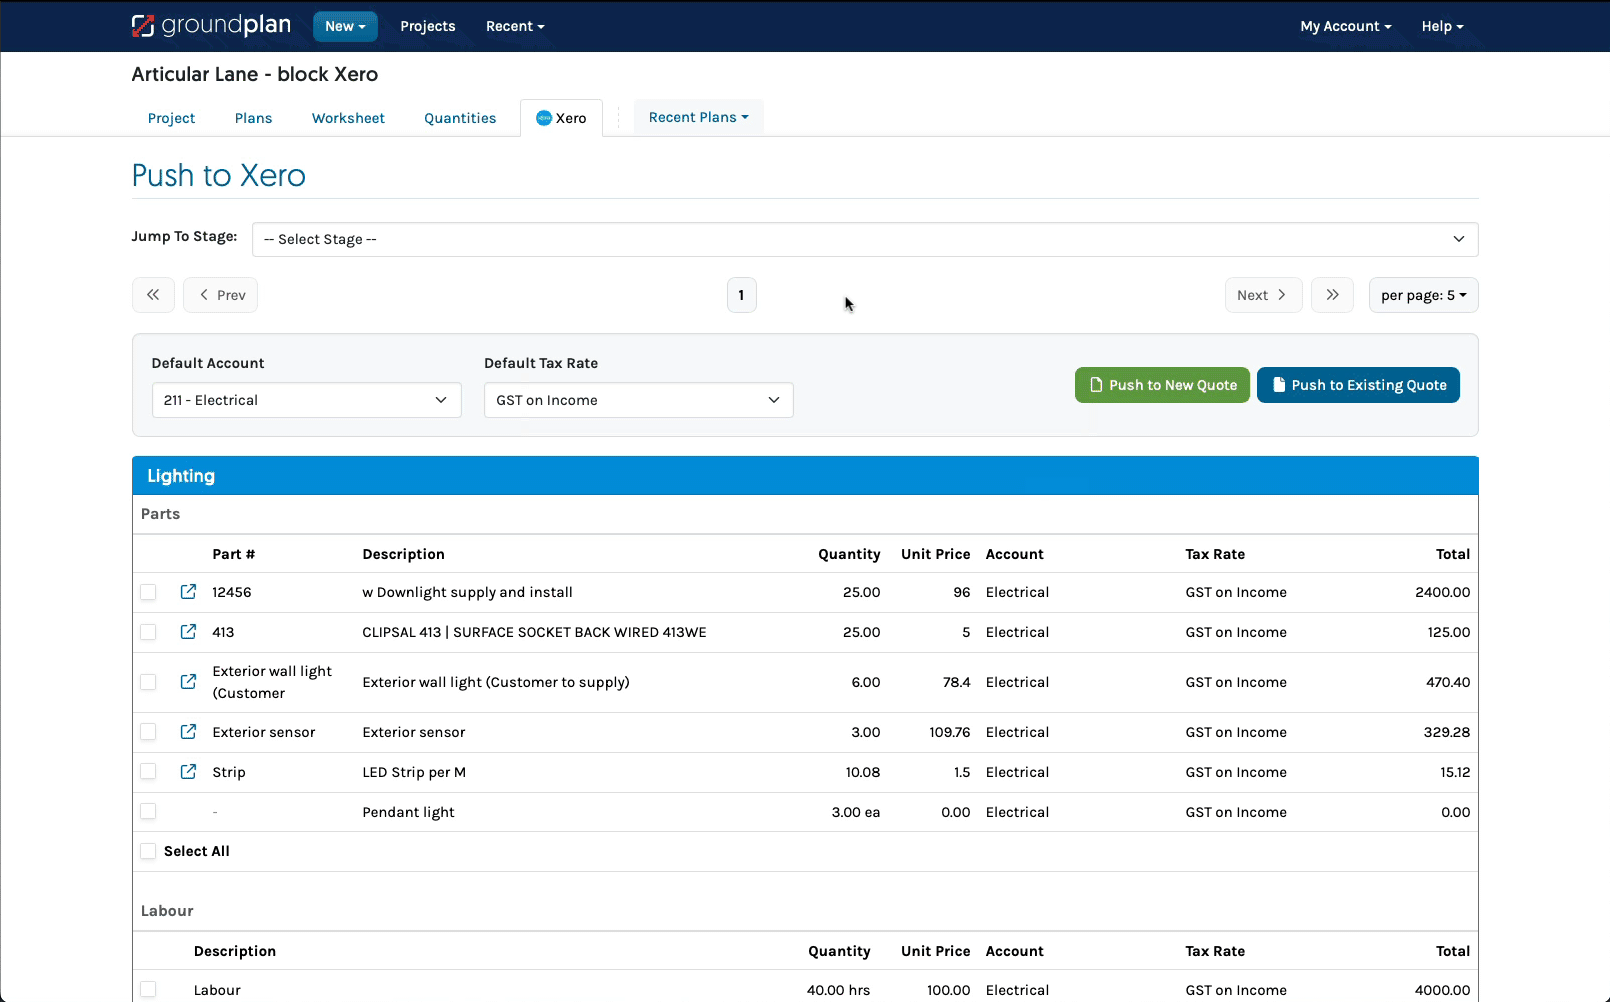The width and height of the screenshot is (1610, 1002).
Task: Switch to the Quantities tab
Action: tap(459, 117)
